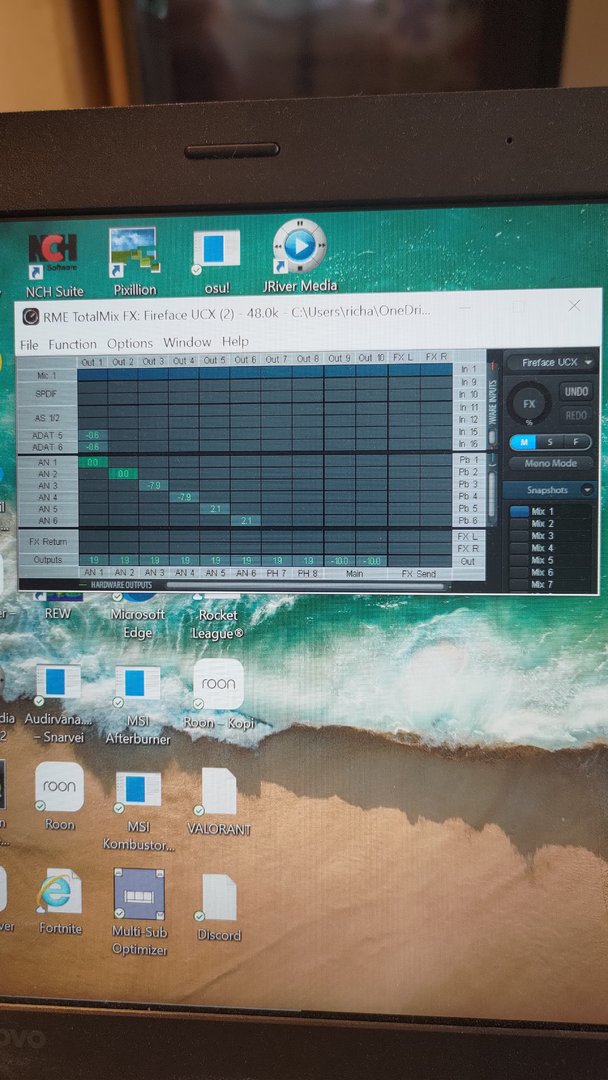Screen dimensions: 608x1080
Task: Open the NCH Suite desktop shortcut
Action: 53,264
